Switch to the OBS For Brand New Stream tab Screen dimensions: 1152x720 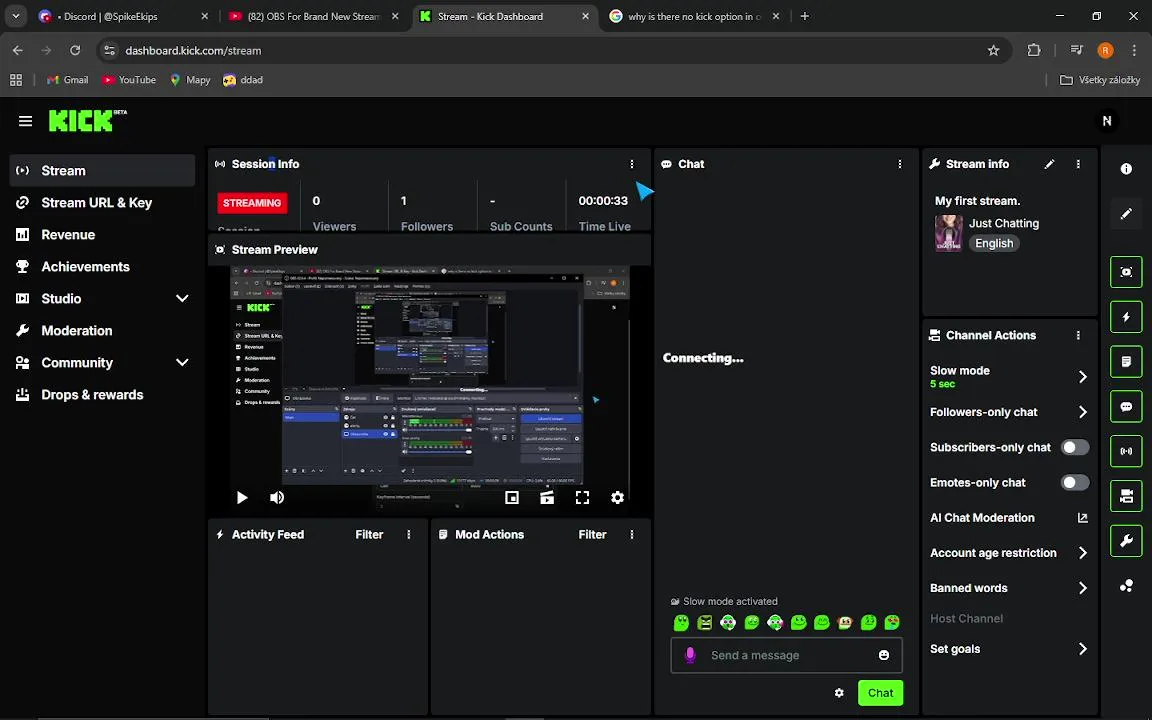314,16
